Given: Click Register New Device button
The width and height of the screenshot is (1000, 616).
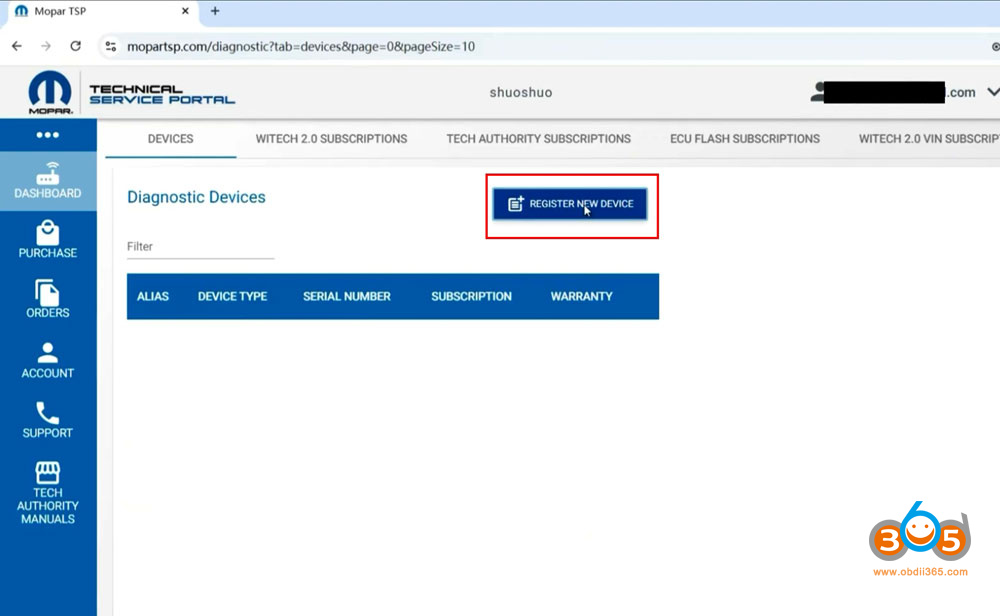Looking at the screenshot, I should click(571, 204).
